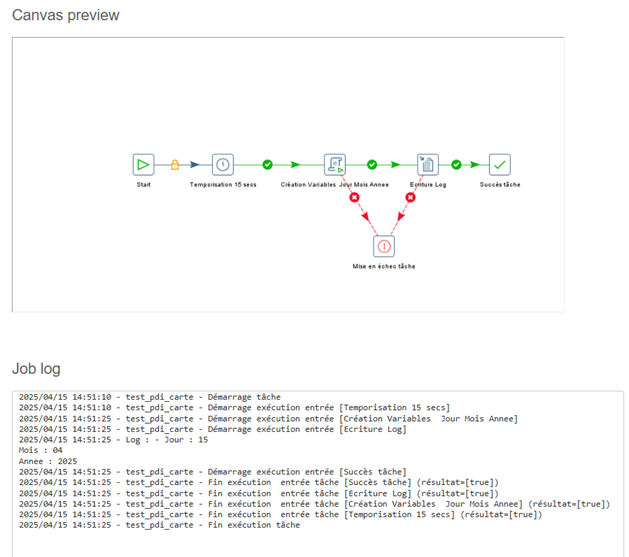The image size is (629, 557).
Task: Click red error hop under Création Variables
Action: [x=354, y=197]
